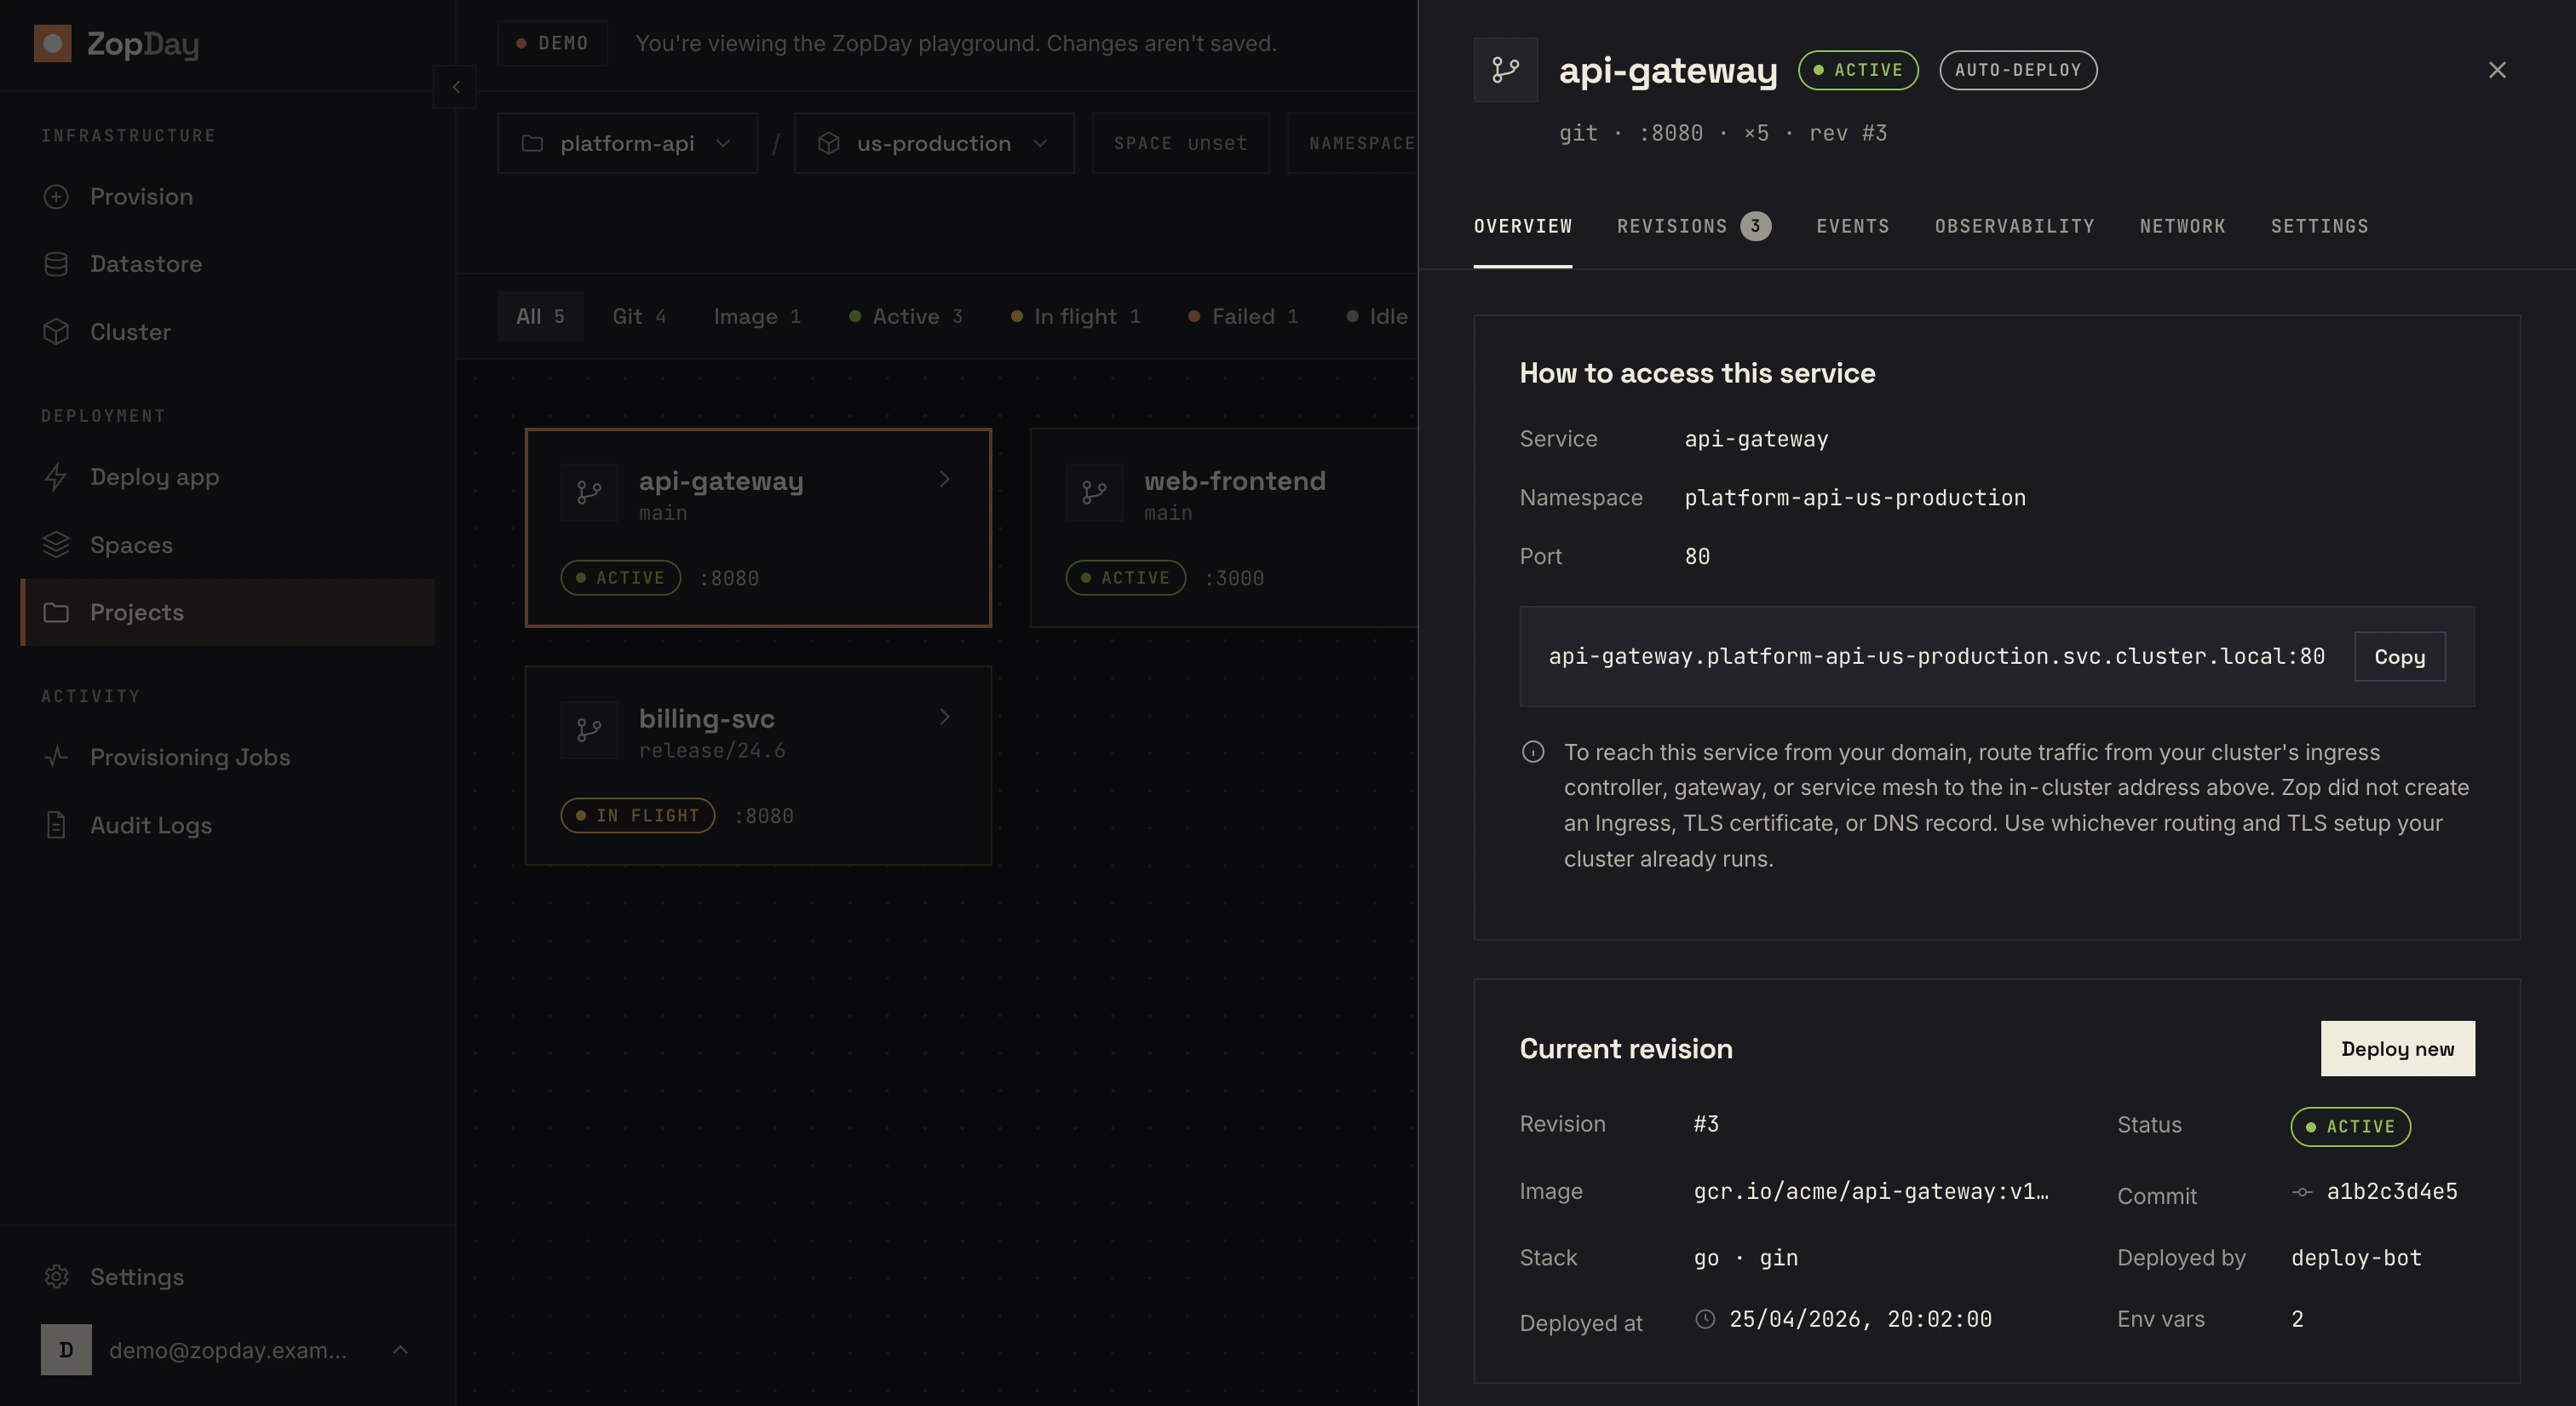Open Projects in the sidebar

(x=227, y=612)
